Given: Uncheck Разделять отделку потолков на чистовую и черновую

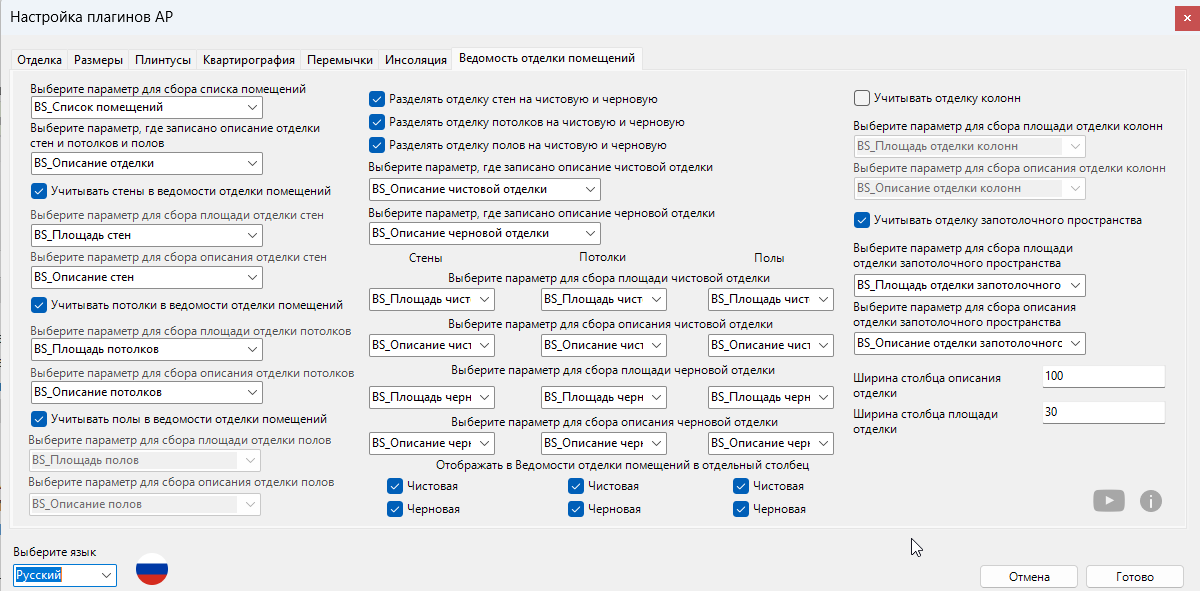Looking at the screenshot, I should [377, 122].
